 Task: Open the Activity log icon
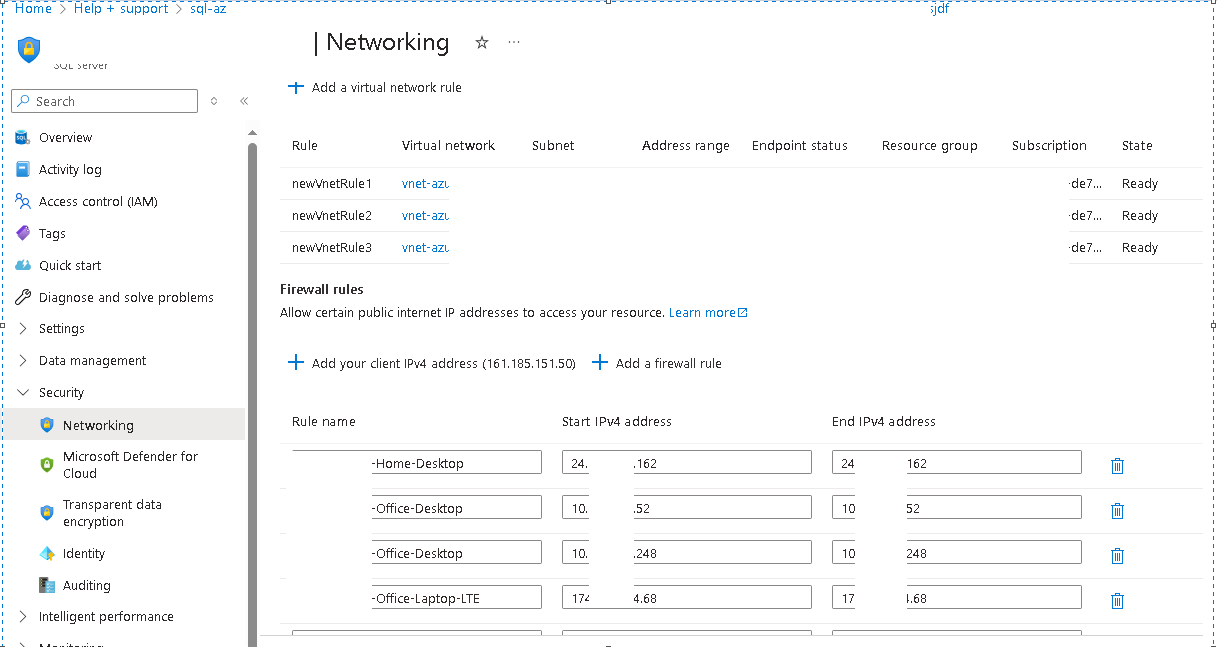[x=23, y=169]
